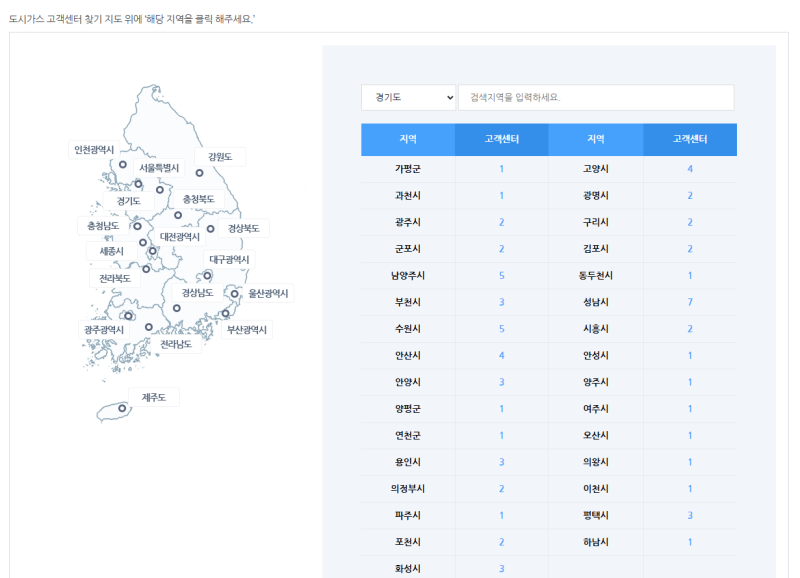Open 광명시 customer center count 2
Screen dimensions: 800x578
click(x=690, y=195)
